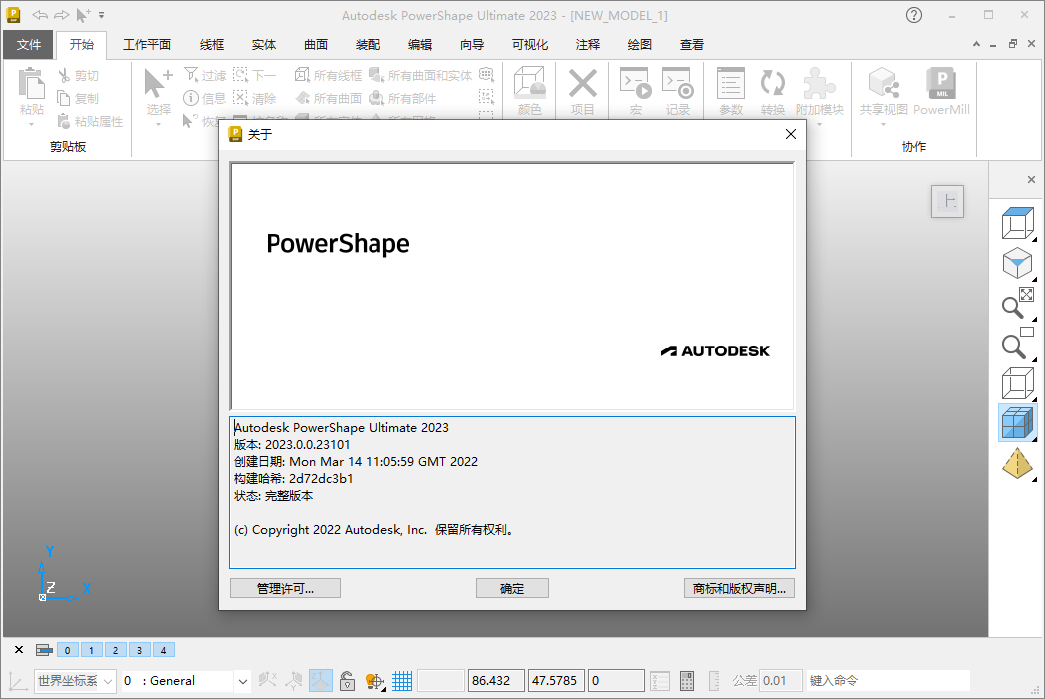Toggle level 3 button
1045x699 pixels.
point(139,650)
